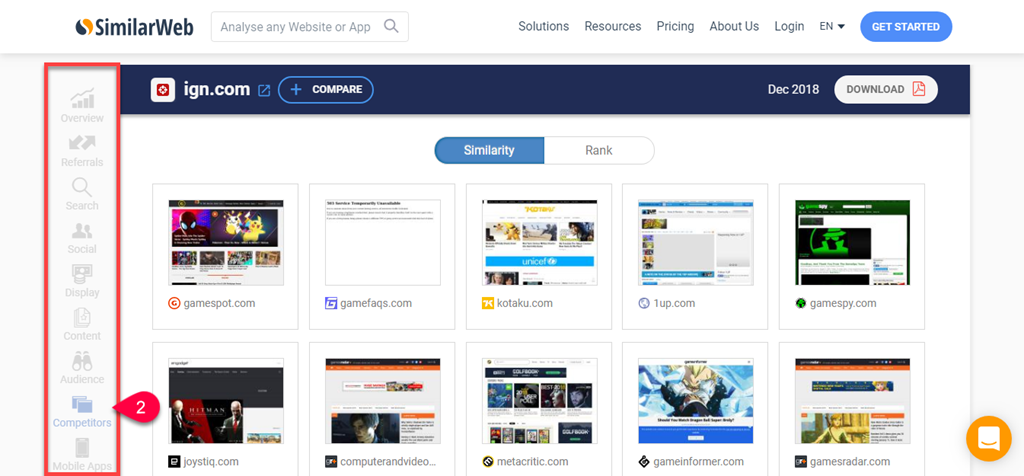Open the gamesradar.com site link
Image resolution: width=1024 pixels, height=476 pixels.
pyautogui.click(x=852, y=462)
